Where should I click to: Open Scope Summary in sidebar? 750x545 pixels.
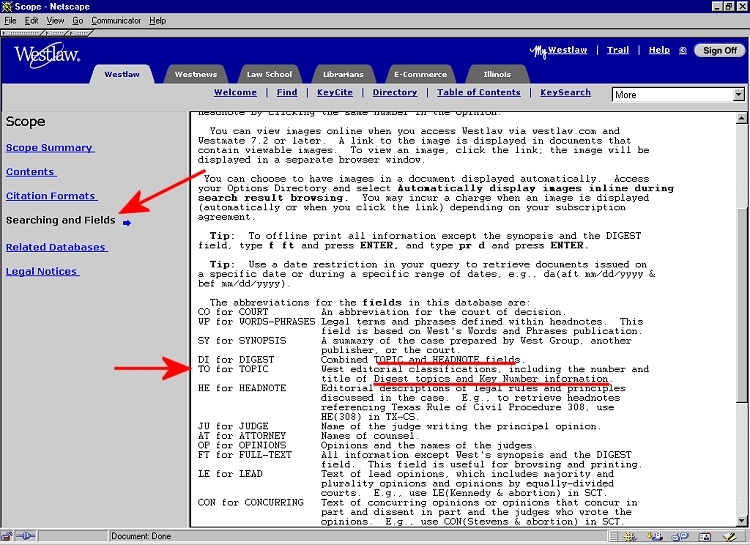[50, 148]
